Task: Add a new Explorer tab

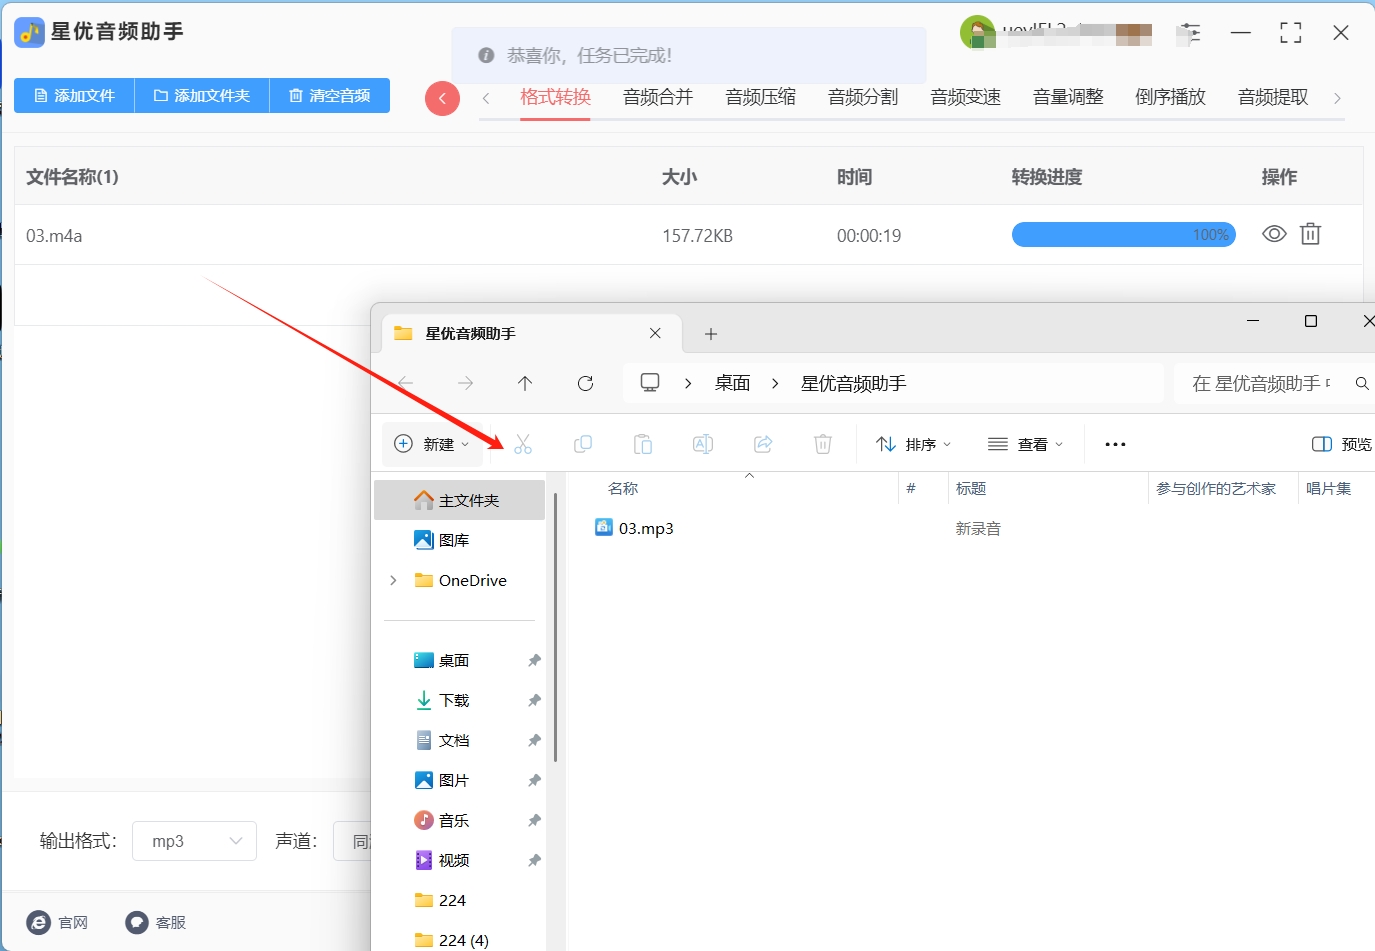Action: tap(711, 334)
